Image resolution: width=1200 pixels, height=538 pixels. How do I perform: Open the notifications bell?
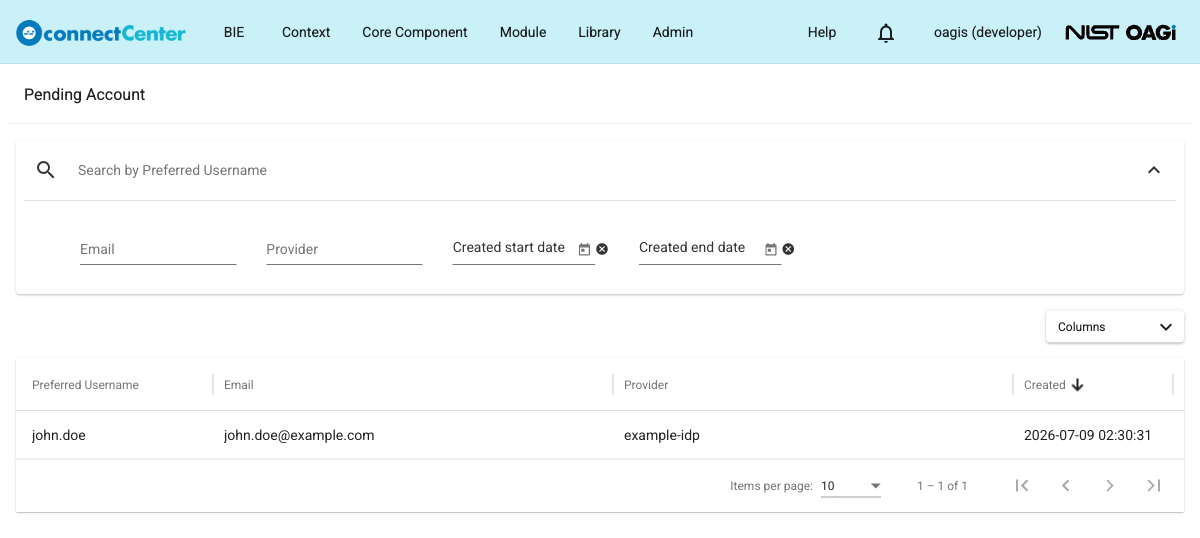(886, 32)
